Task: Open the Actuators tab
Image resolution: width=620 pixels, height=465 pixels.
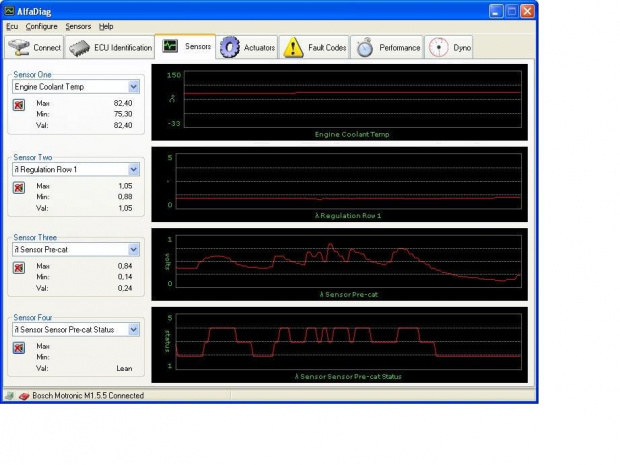Action: coord(248,47)
